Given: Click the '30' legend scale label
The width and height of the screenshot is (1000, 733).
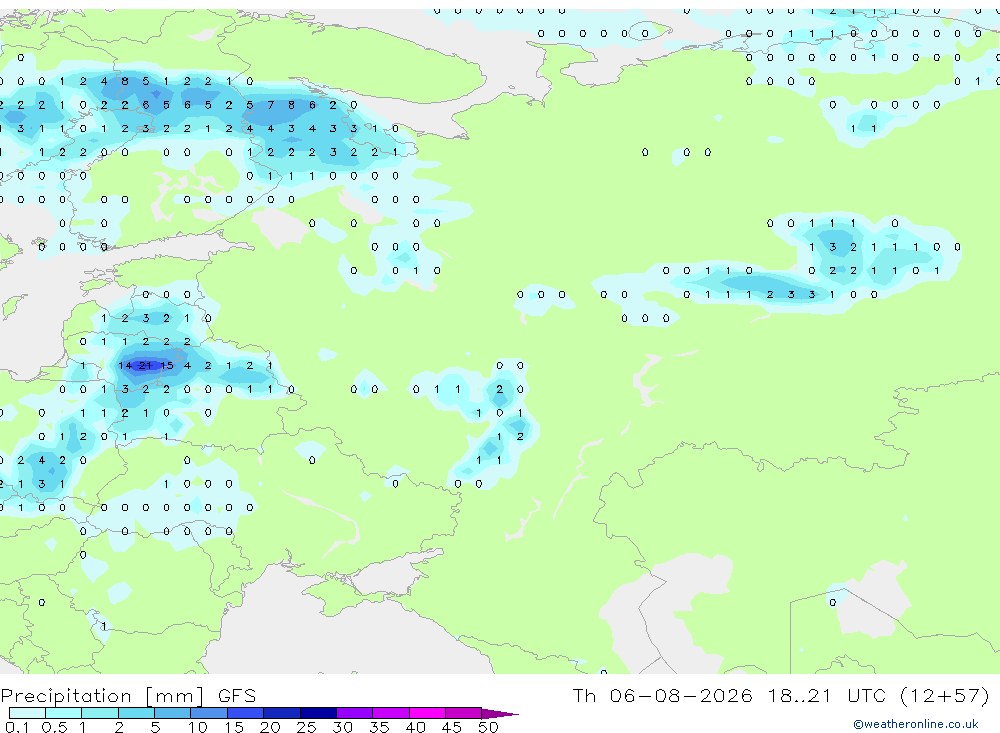Looking at the screenshot, I should click(342, 727).
